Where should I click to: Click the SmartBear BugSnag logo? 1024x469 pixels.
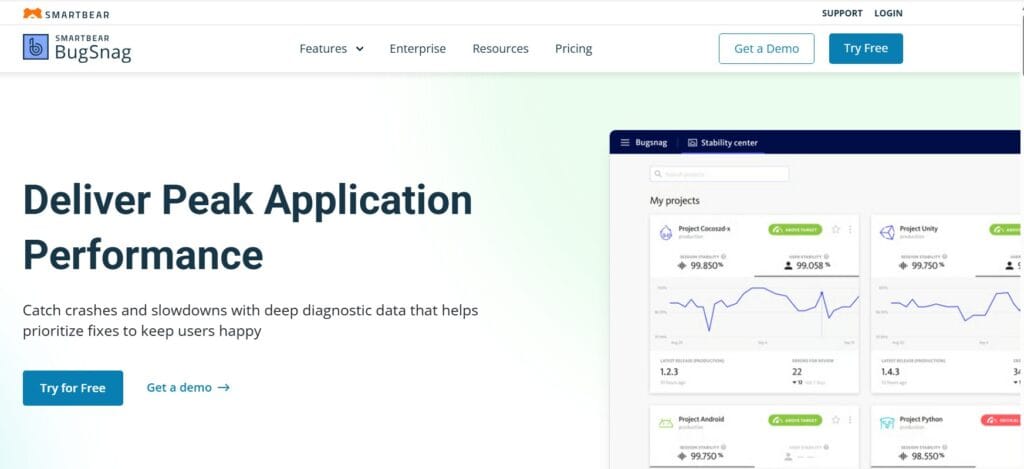(x=77, y=48)
